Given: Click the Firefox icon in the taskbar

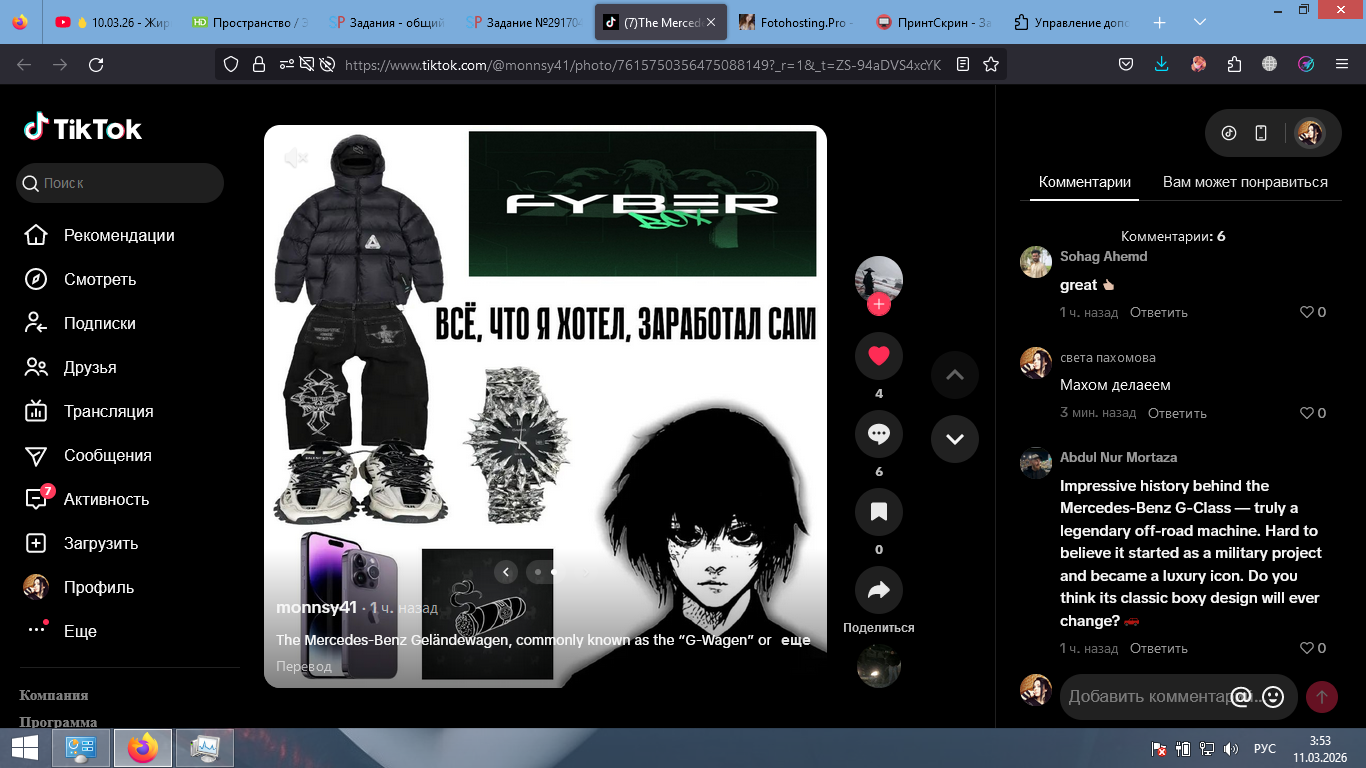Looking at the screenshot, I should pyautogui.click(x=143, y=748).
